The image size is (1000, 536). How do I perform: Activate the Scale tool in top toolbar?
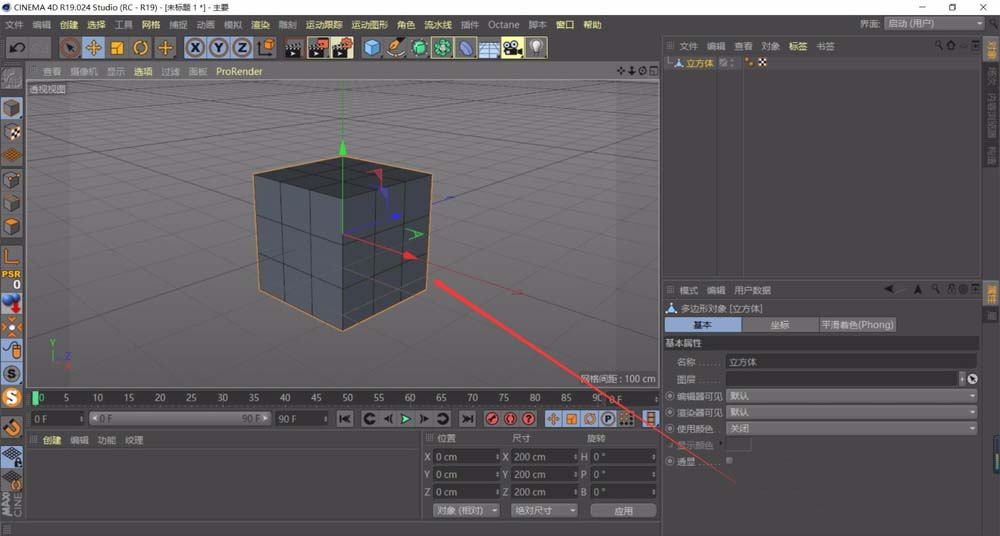click(117, 48)
